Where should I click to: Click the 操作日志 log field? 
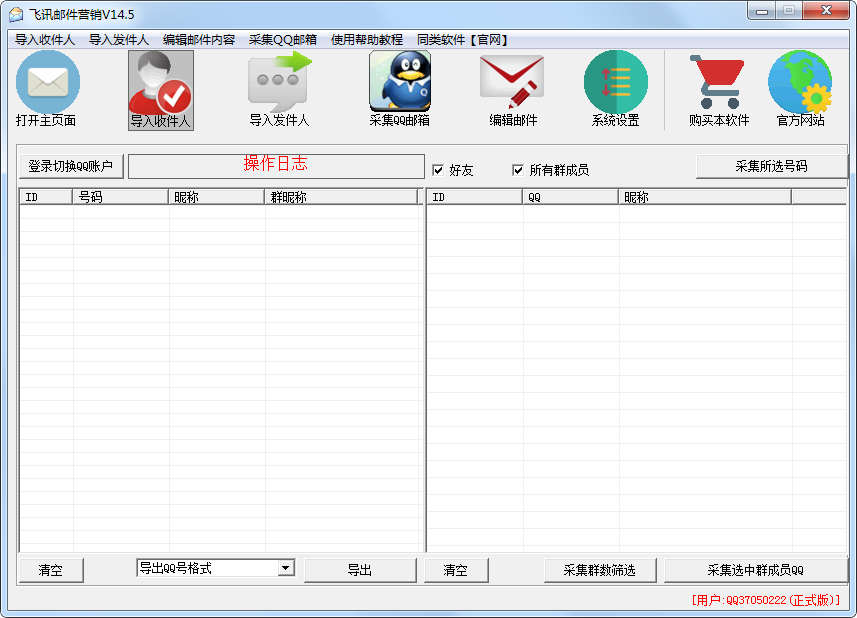click(x=276, y=166)
